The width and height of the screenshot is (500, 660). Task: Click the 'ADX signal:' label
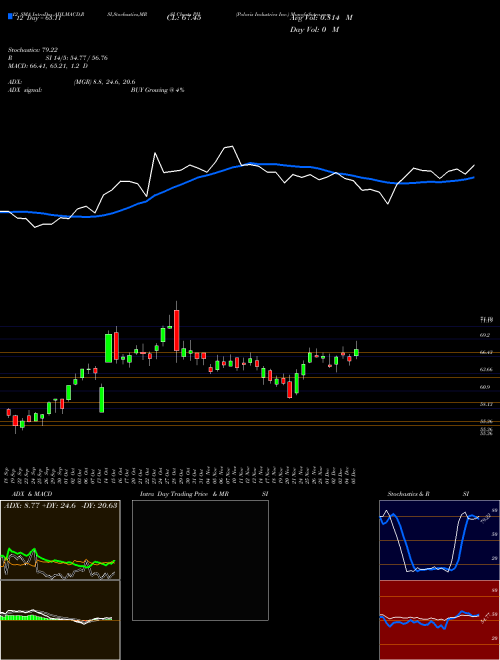click(x=25, y=90)
